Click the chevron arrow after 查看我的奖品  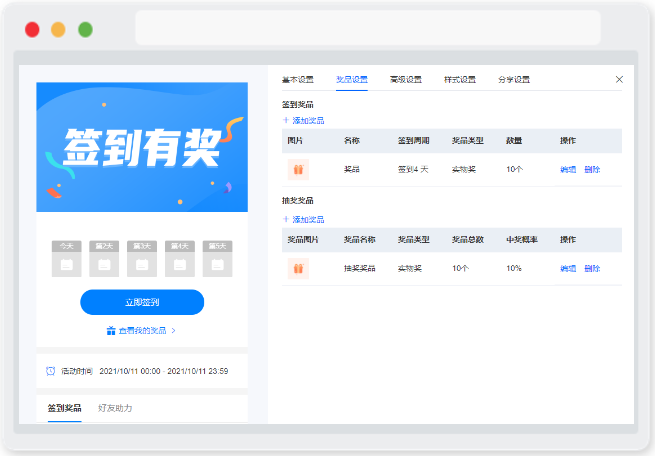(x=173, y=331)
